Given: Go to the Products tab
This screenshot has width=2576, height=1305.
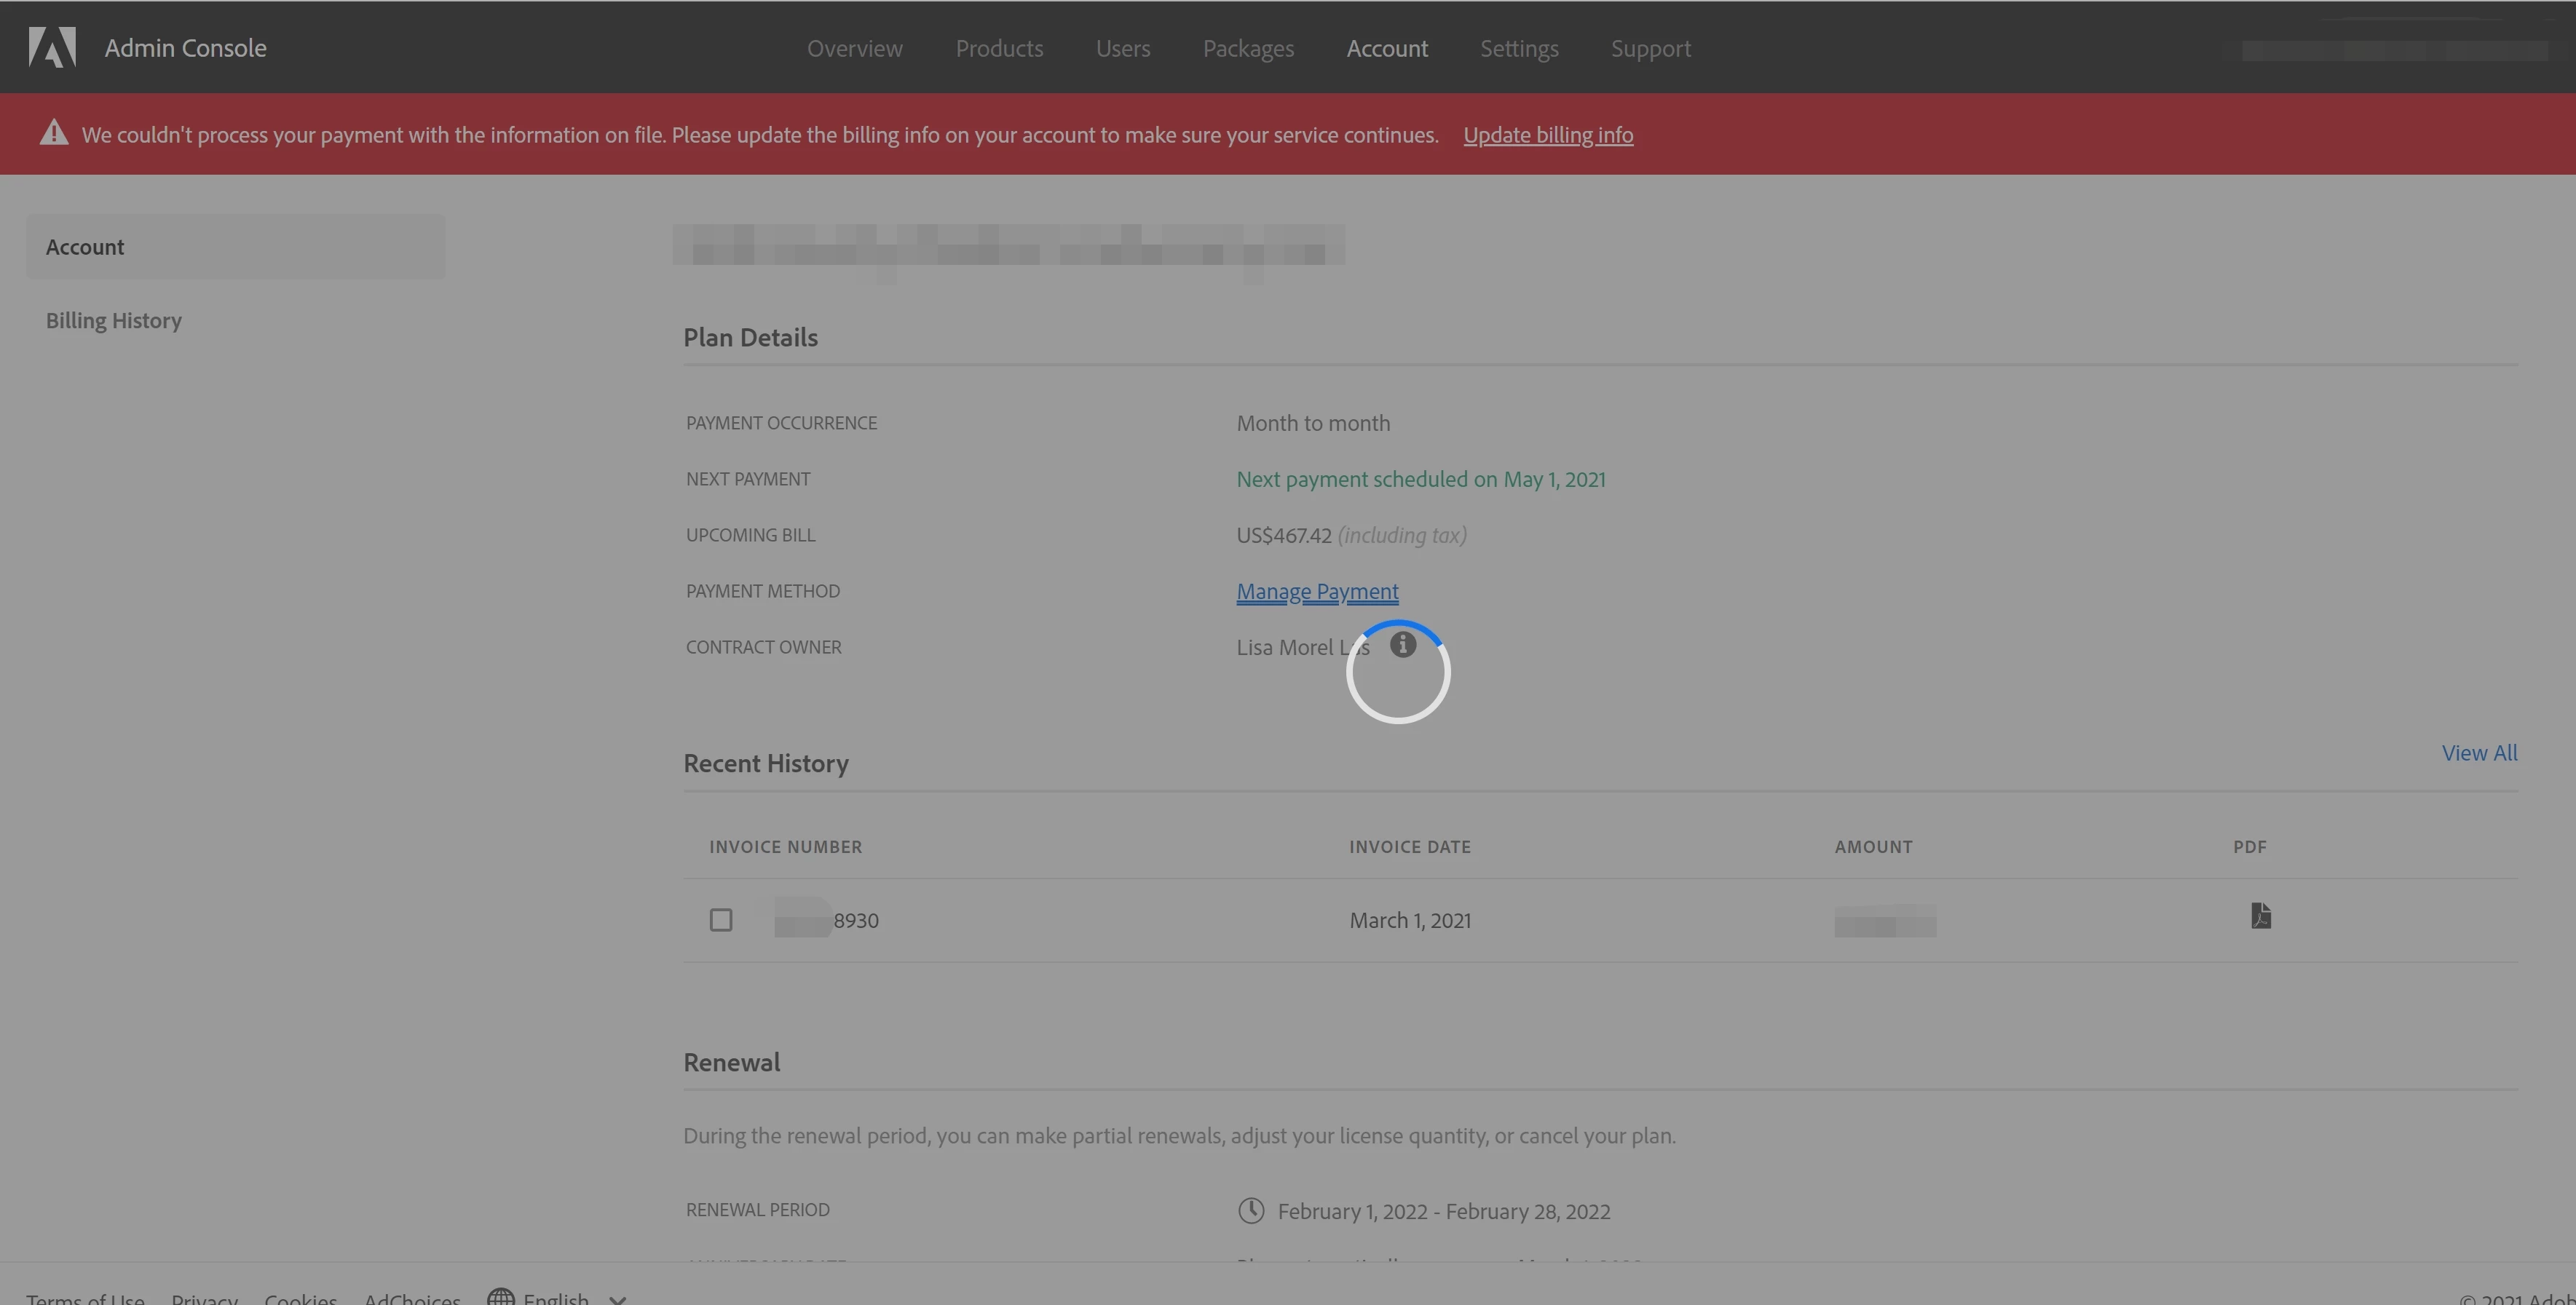Looking at the screenshot, I should (999, 48).
